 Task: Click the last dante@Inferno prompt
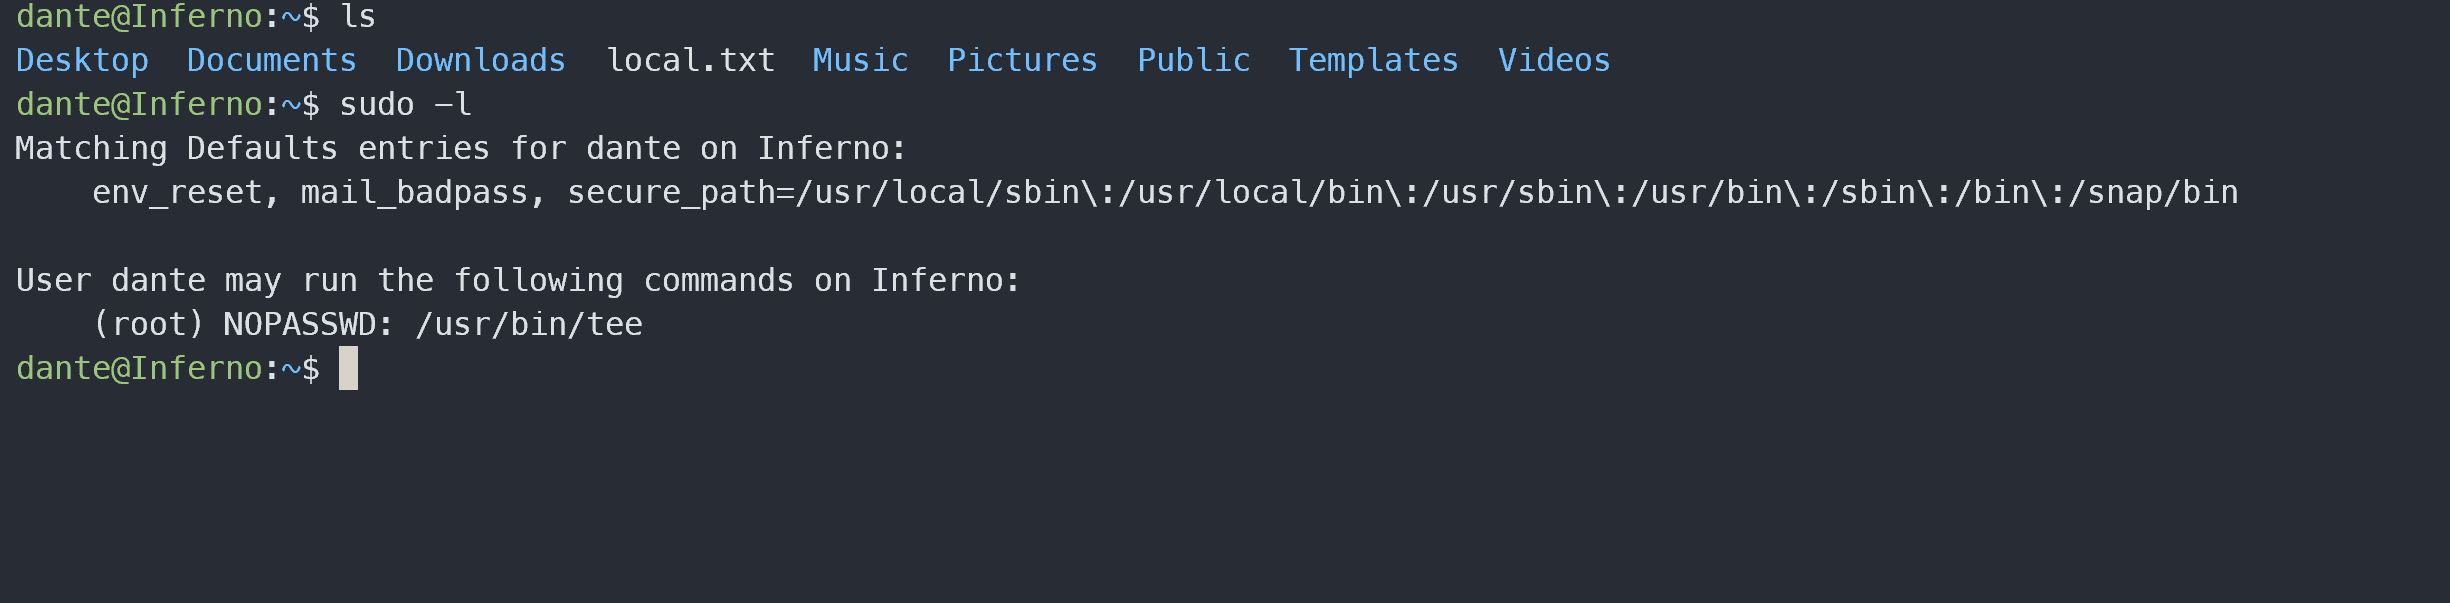point(168,369)
